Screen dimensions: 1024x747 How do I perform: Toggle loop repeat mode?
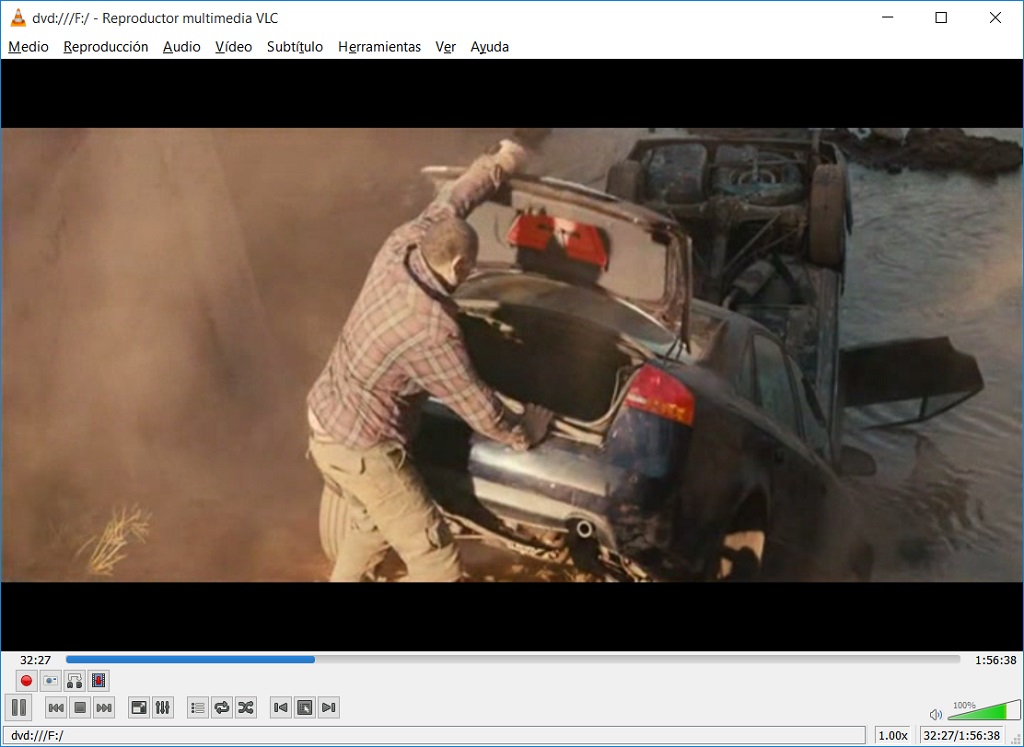(x=222, y=707)
